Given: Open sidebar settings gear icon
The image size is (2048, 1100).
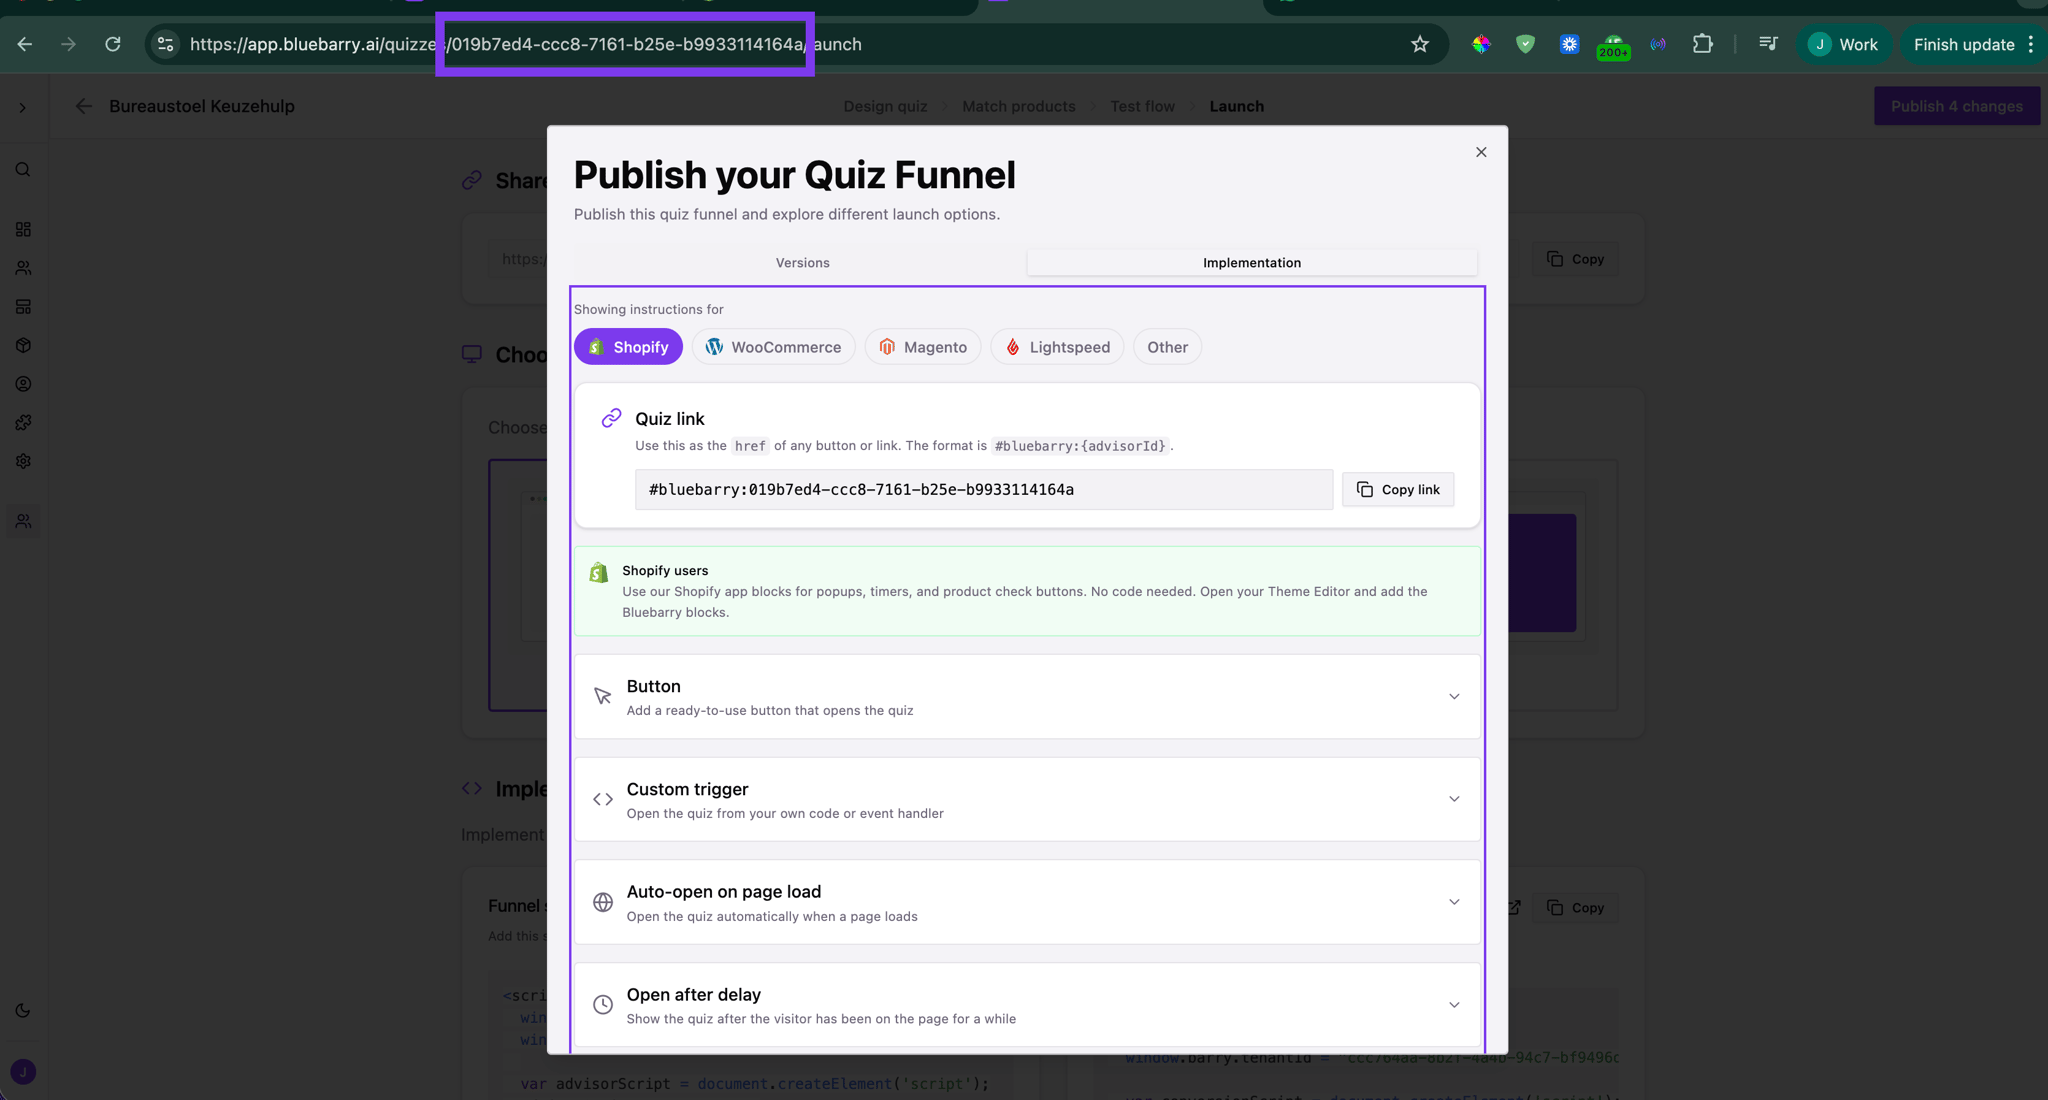Looking at the screenshot, I should point(23,461).
